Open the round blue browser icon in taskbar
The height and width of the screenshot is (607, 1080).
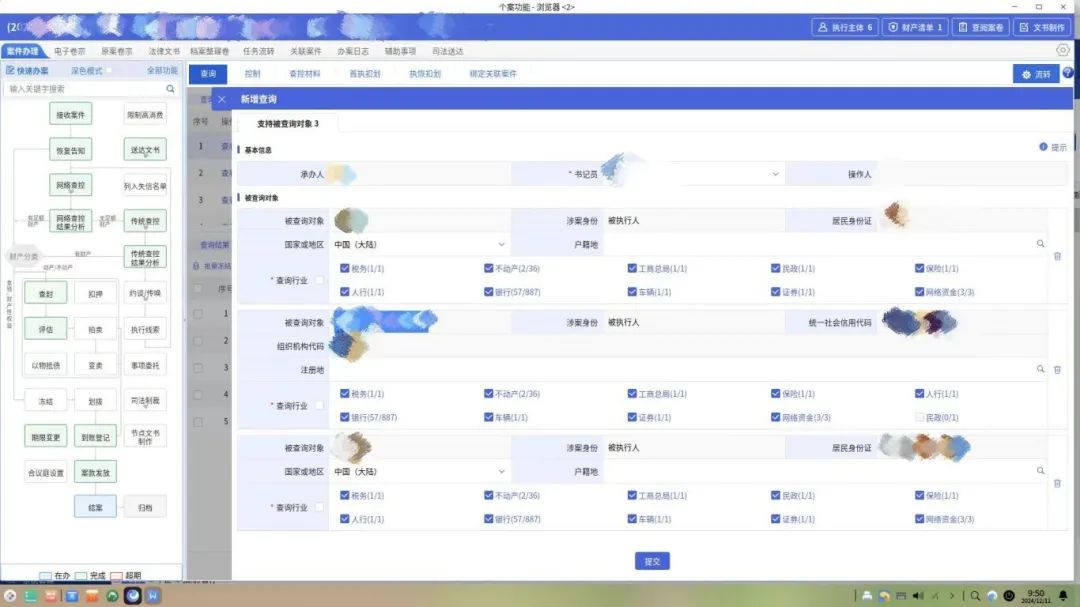[x=133, y=596]
